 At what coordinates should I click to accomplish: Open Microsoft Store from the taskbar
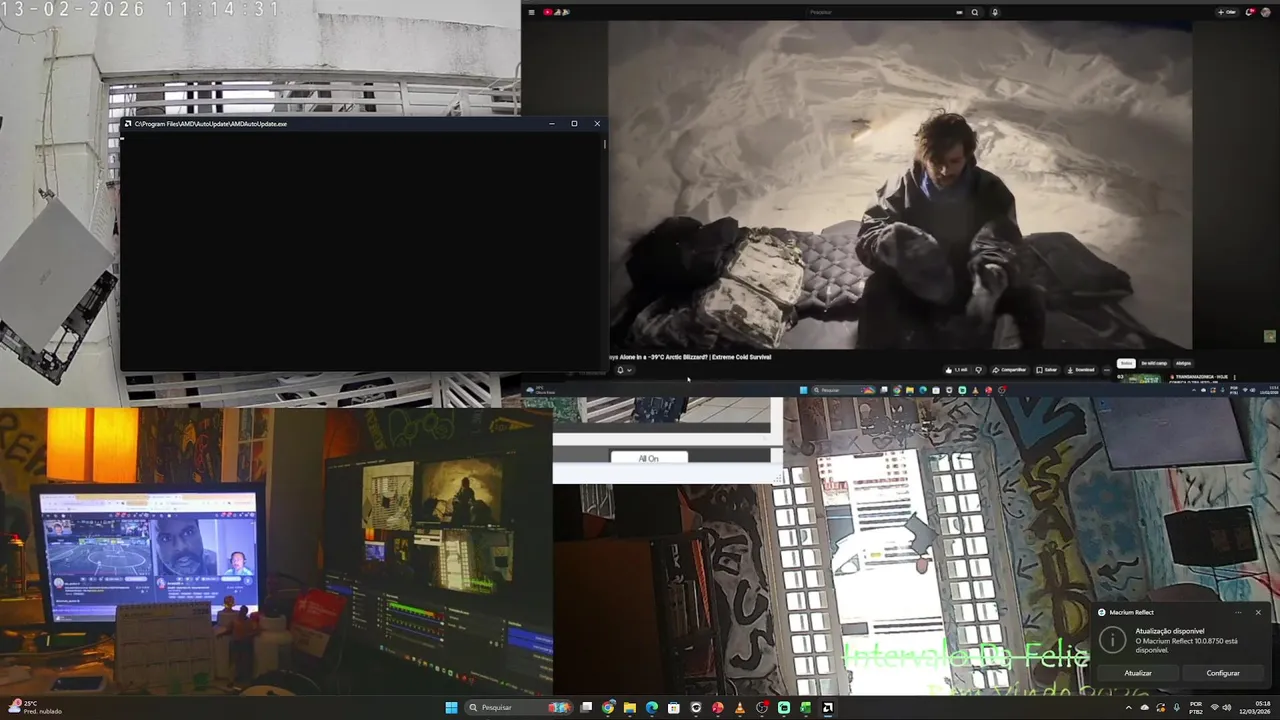pos(674,708)
